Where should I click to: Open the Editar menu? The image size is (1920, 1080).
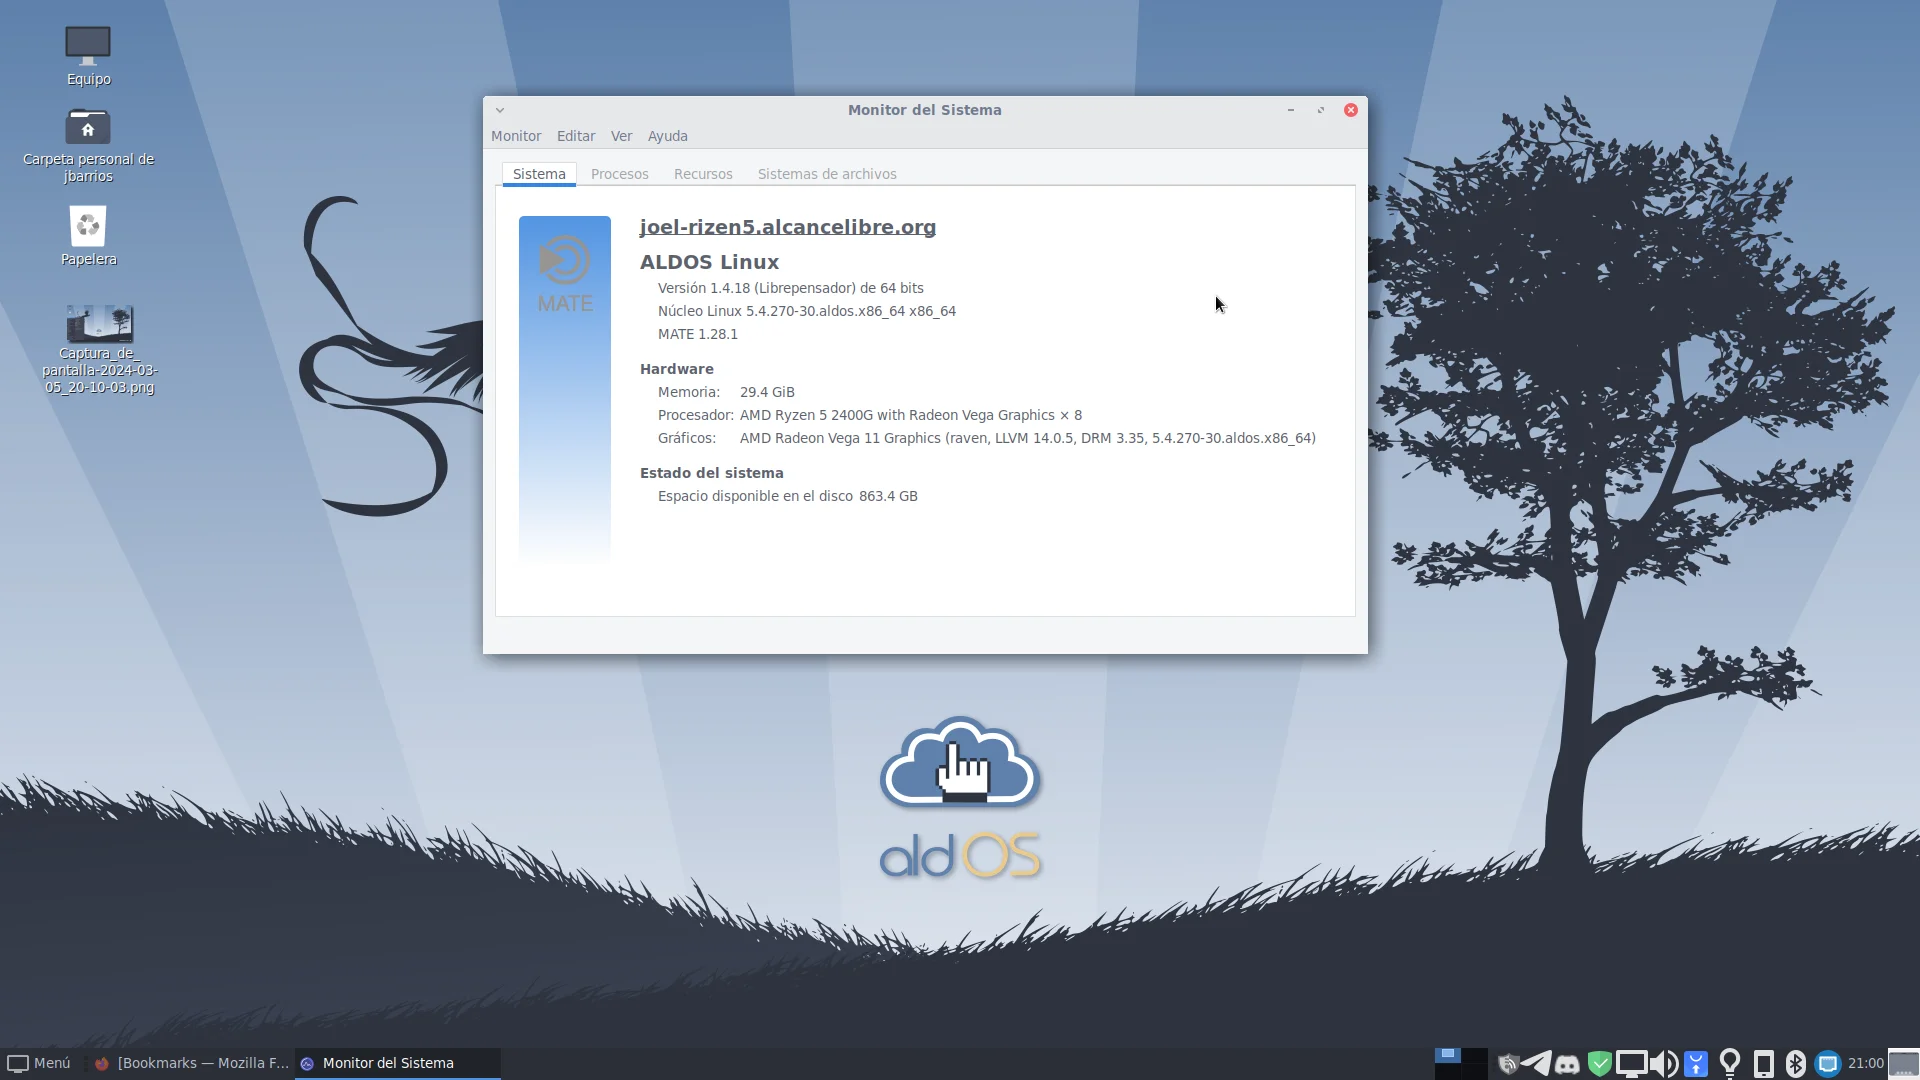coord(576,136)
